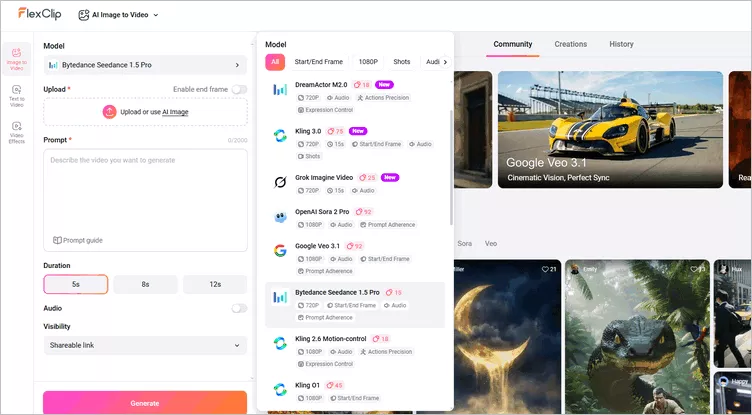Toggle the Audio switch
This screenshot has width=752, height=415.
[239, 308]
